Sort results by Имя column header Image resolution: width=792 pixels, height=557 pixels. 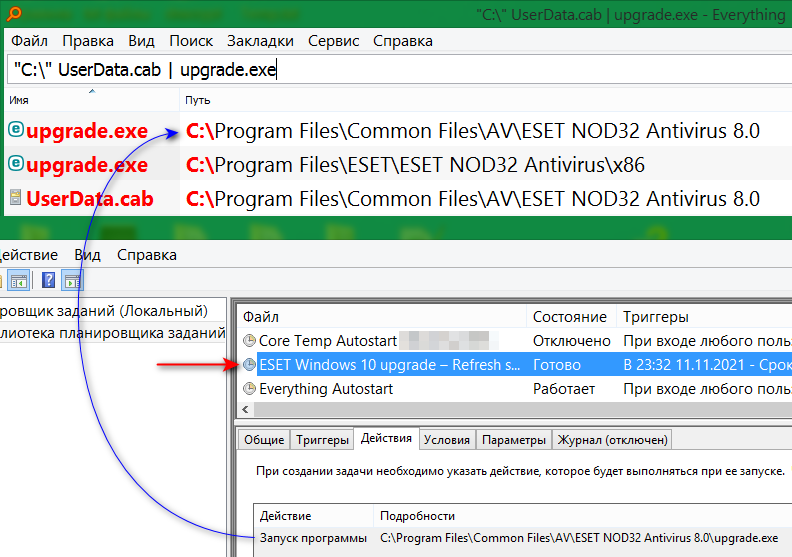pyautogui.click(x=92, y=100)
